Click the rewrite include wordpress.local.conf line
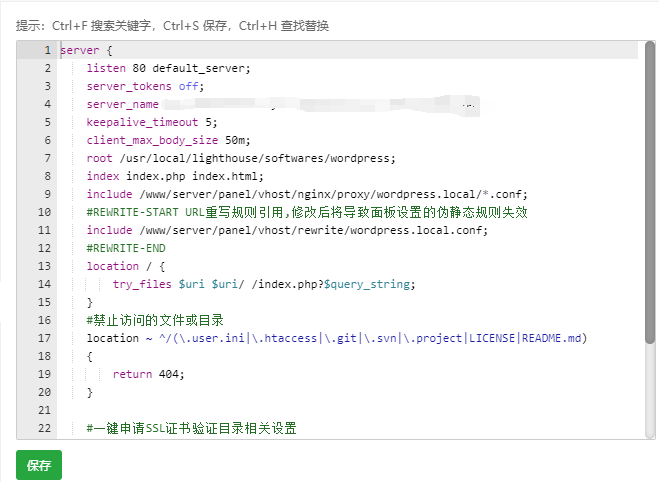Image resolution: width=659 pixels, height=482 pixels. click(x=287, y=230)
